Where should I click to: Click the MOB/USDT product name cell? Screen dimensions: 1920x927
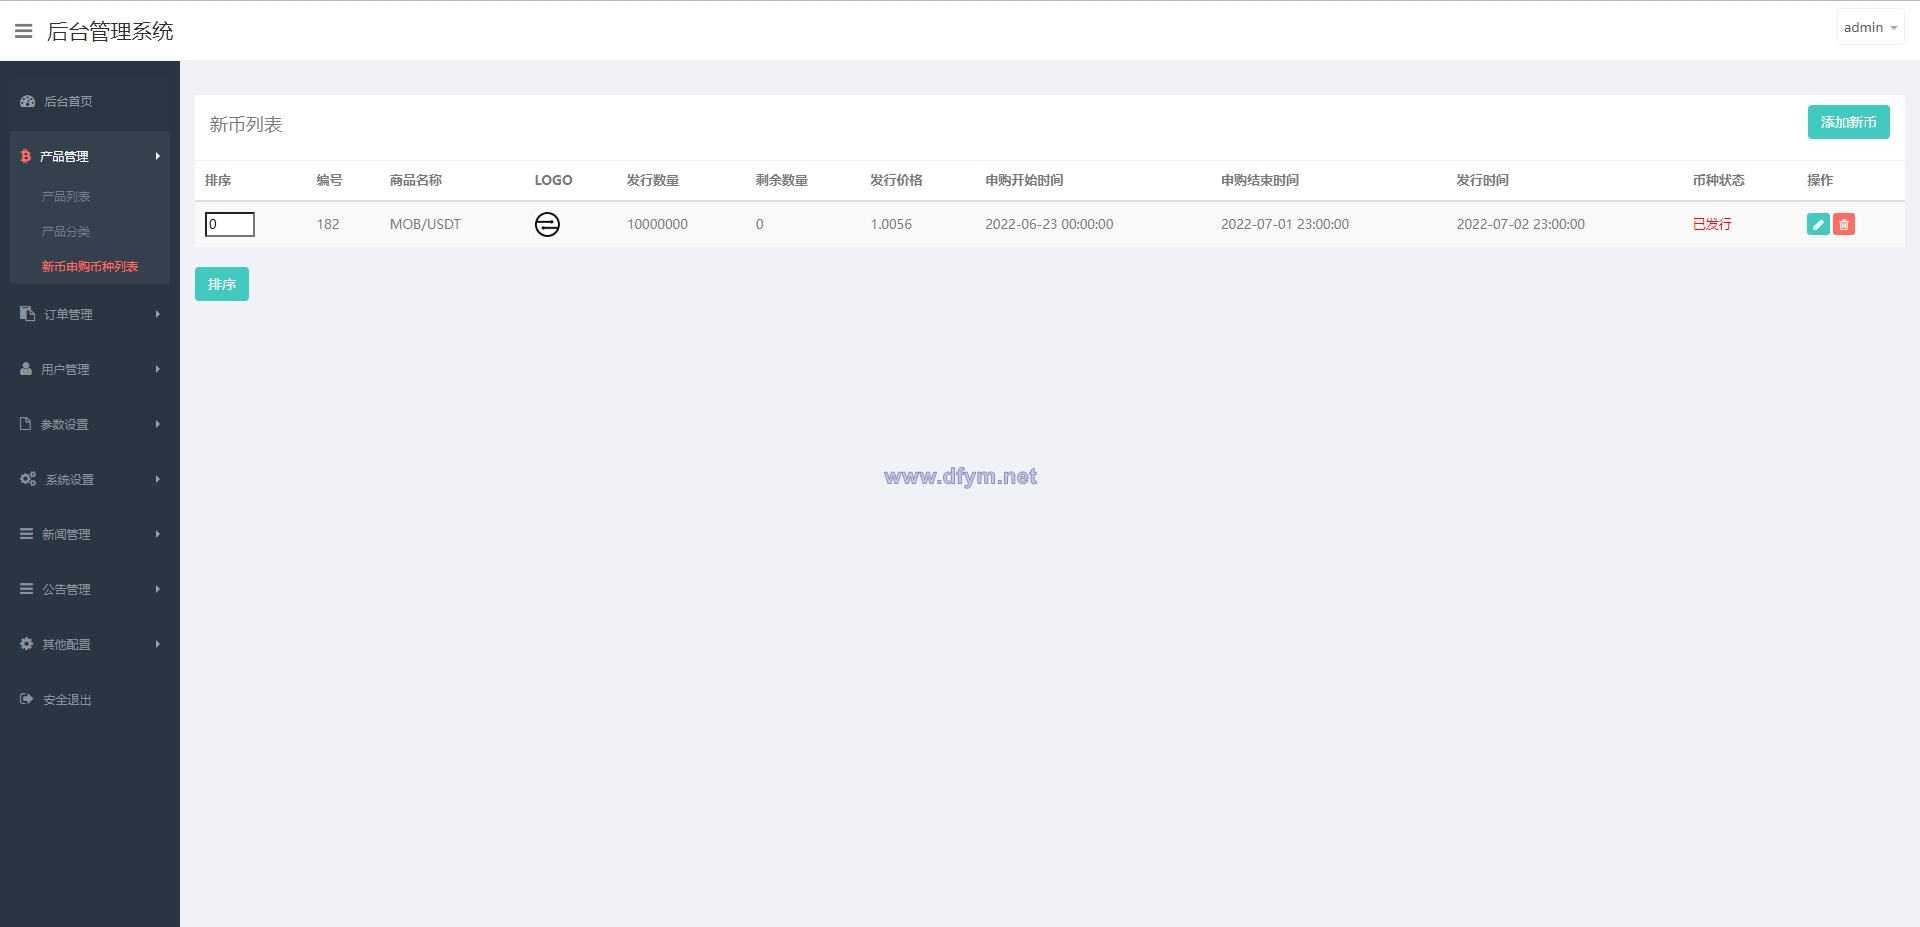pos(425,224)
